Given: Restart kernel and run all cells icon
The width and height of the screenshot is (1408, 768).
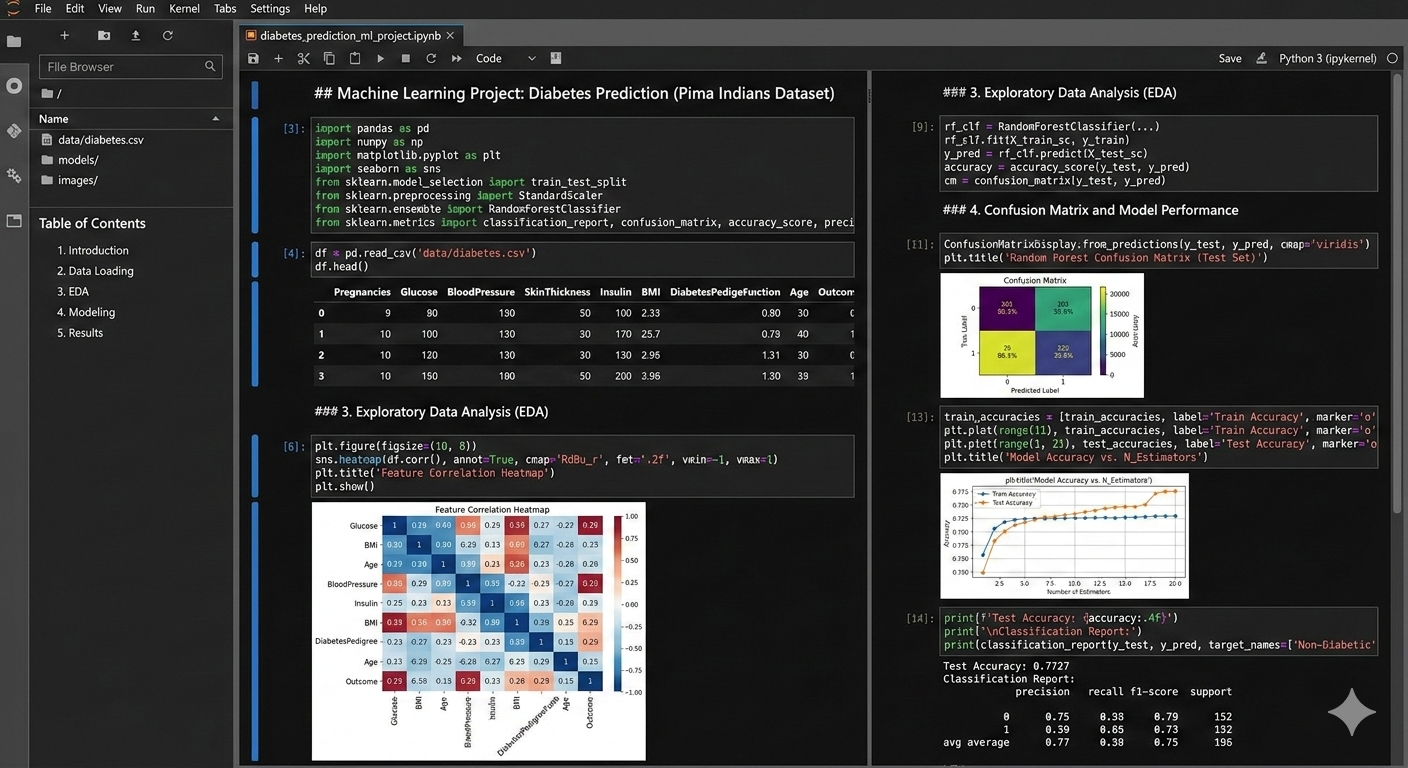Looking at the screenshot, I should click(x=456, y=59).
